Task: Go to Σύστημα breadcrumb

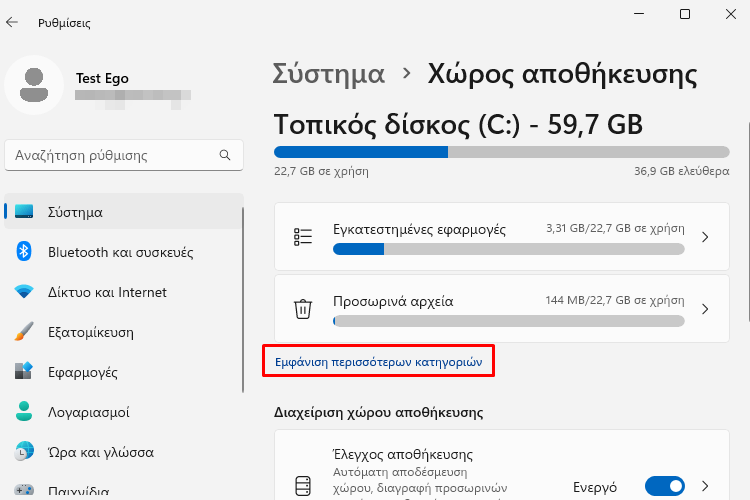Action: (329, 74)
